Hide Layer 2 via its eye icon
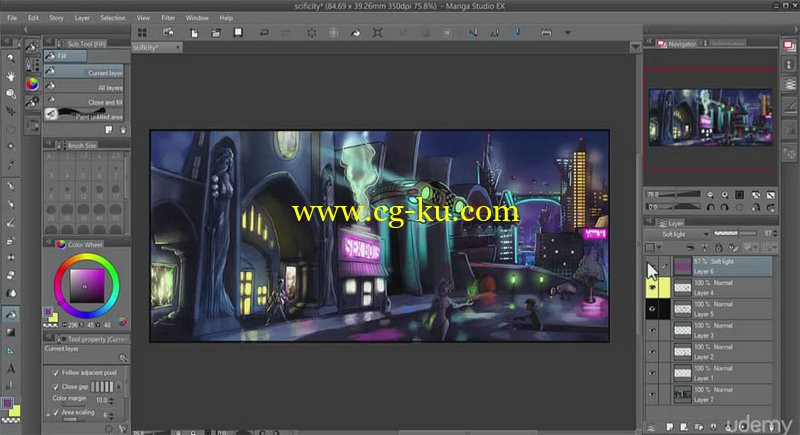 point(652,352)
